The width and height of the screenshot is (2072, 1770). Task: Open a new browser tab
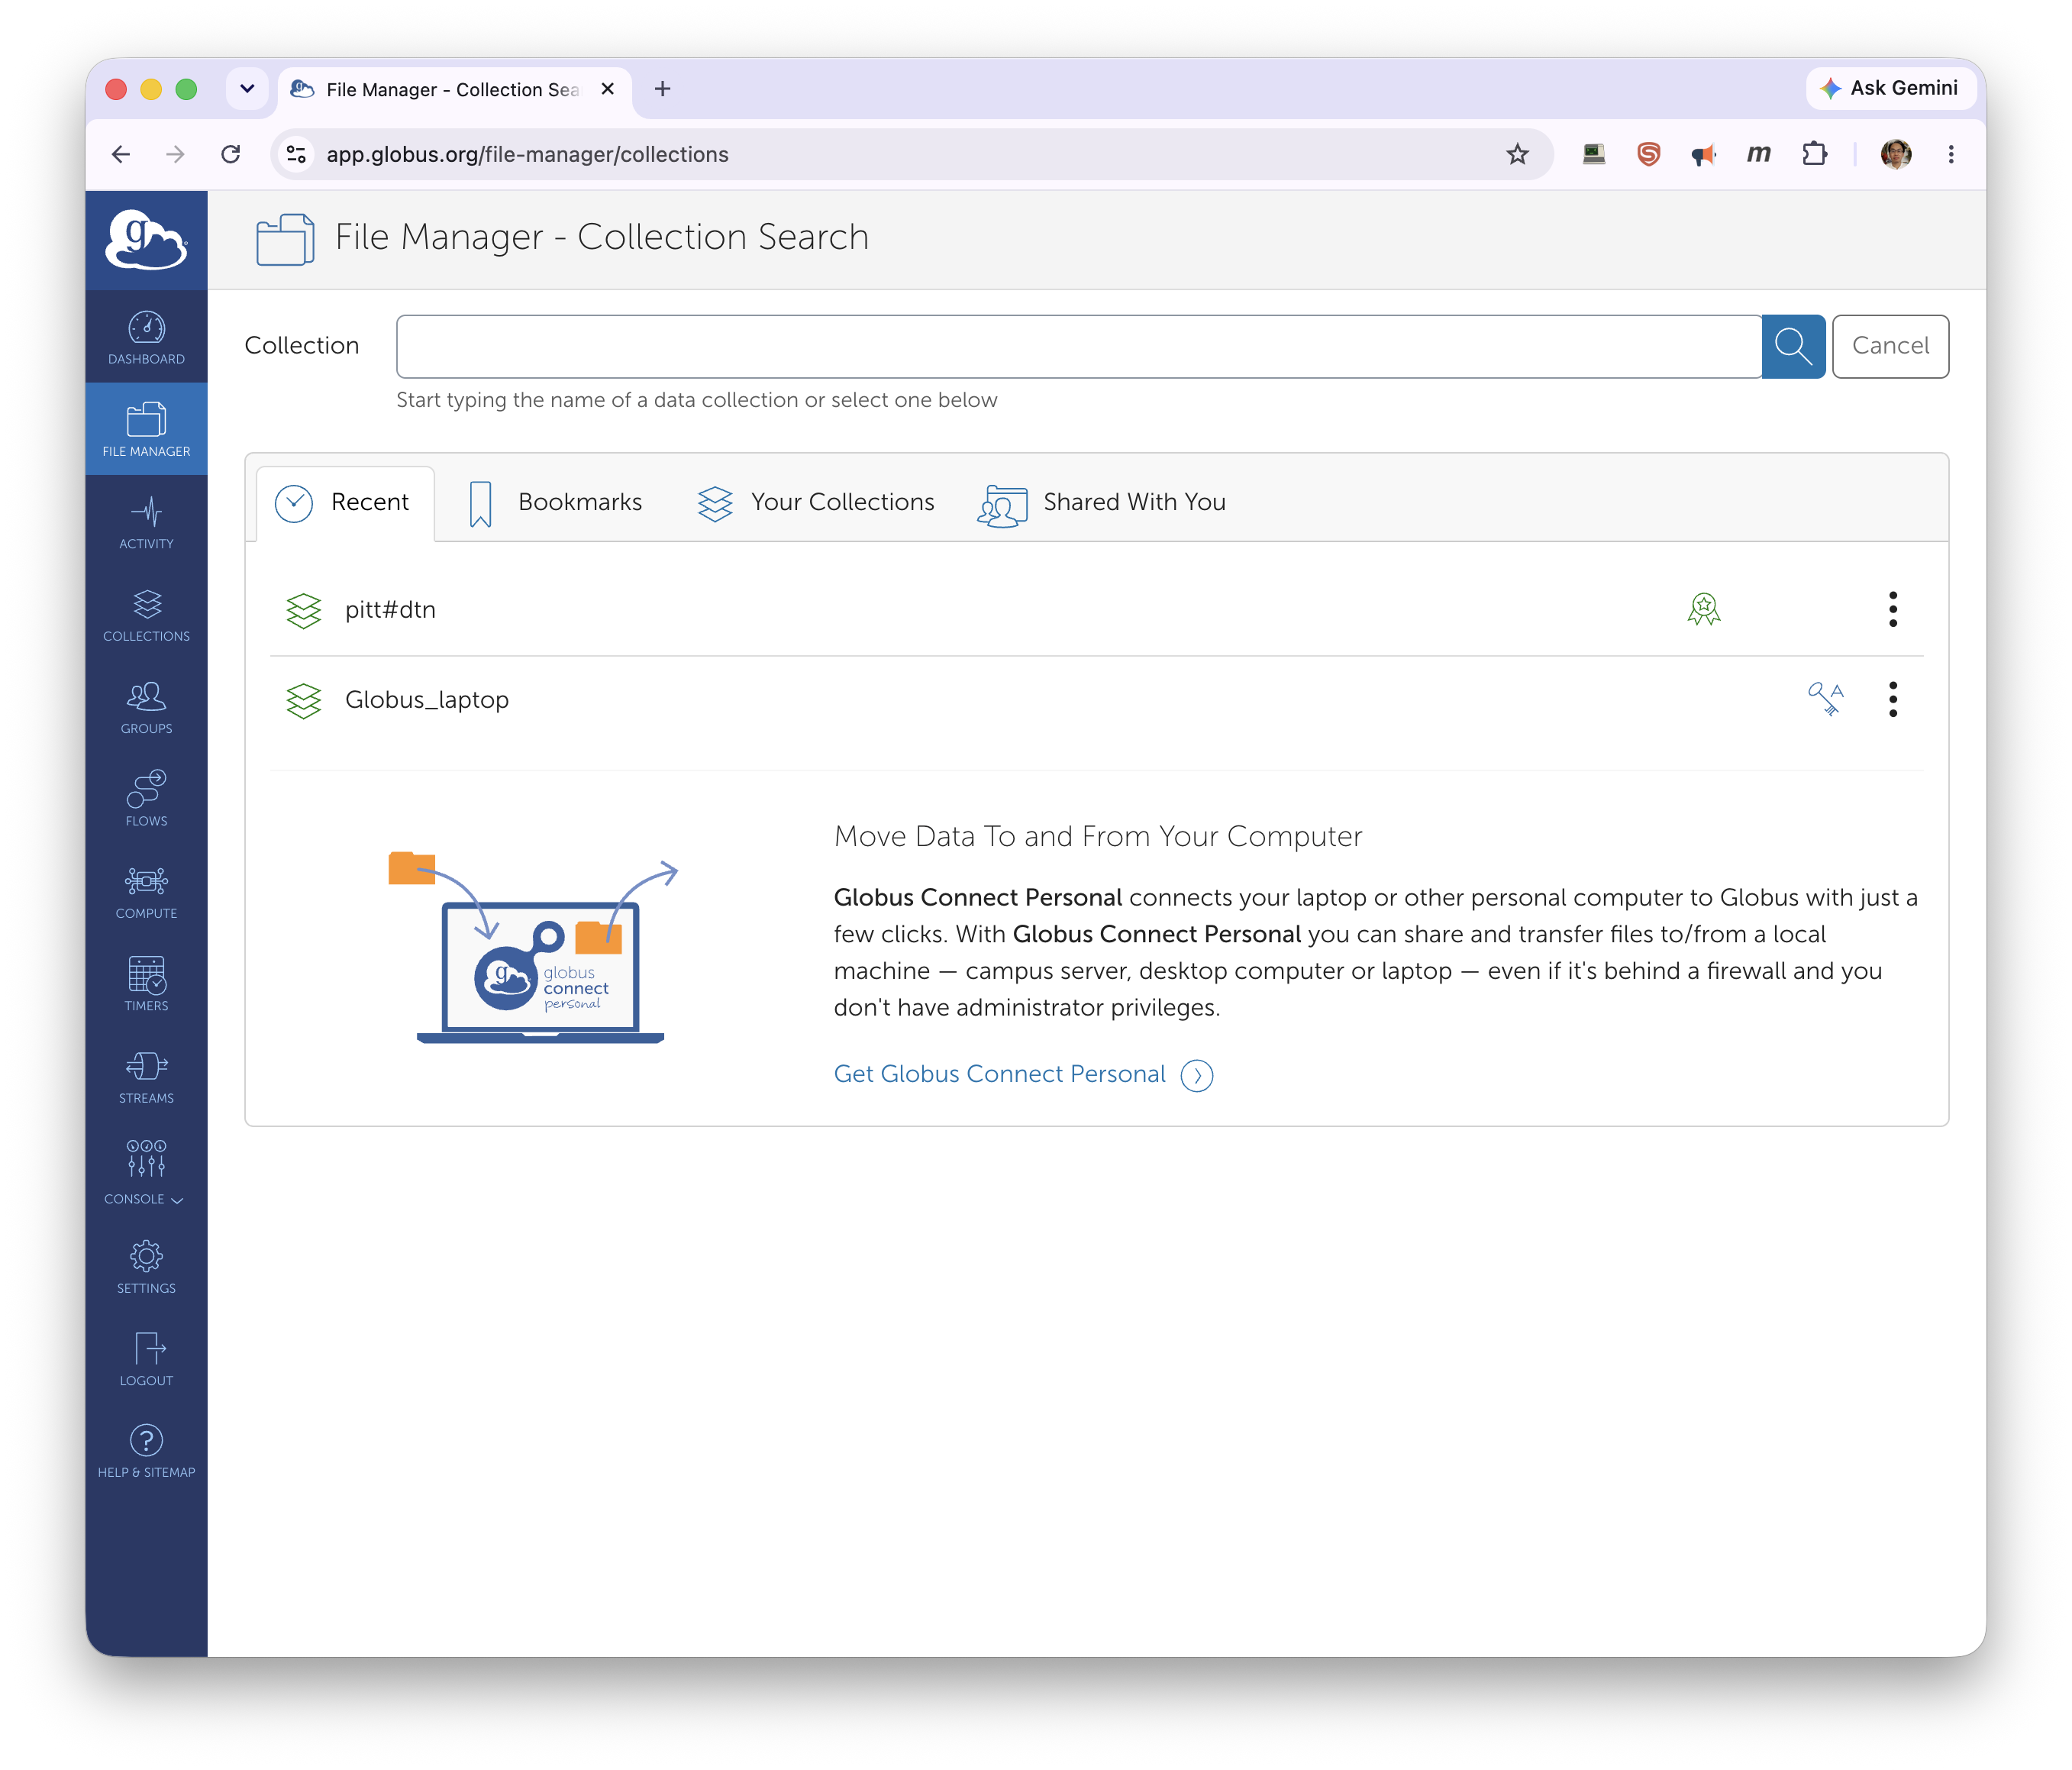tap(662, 89)
